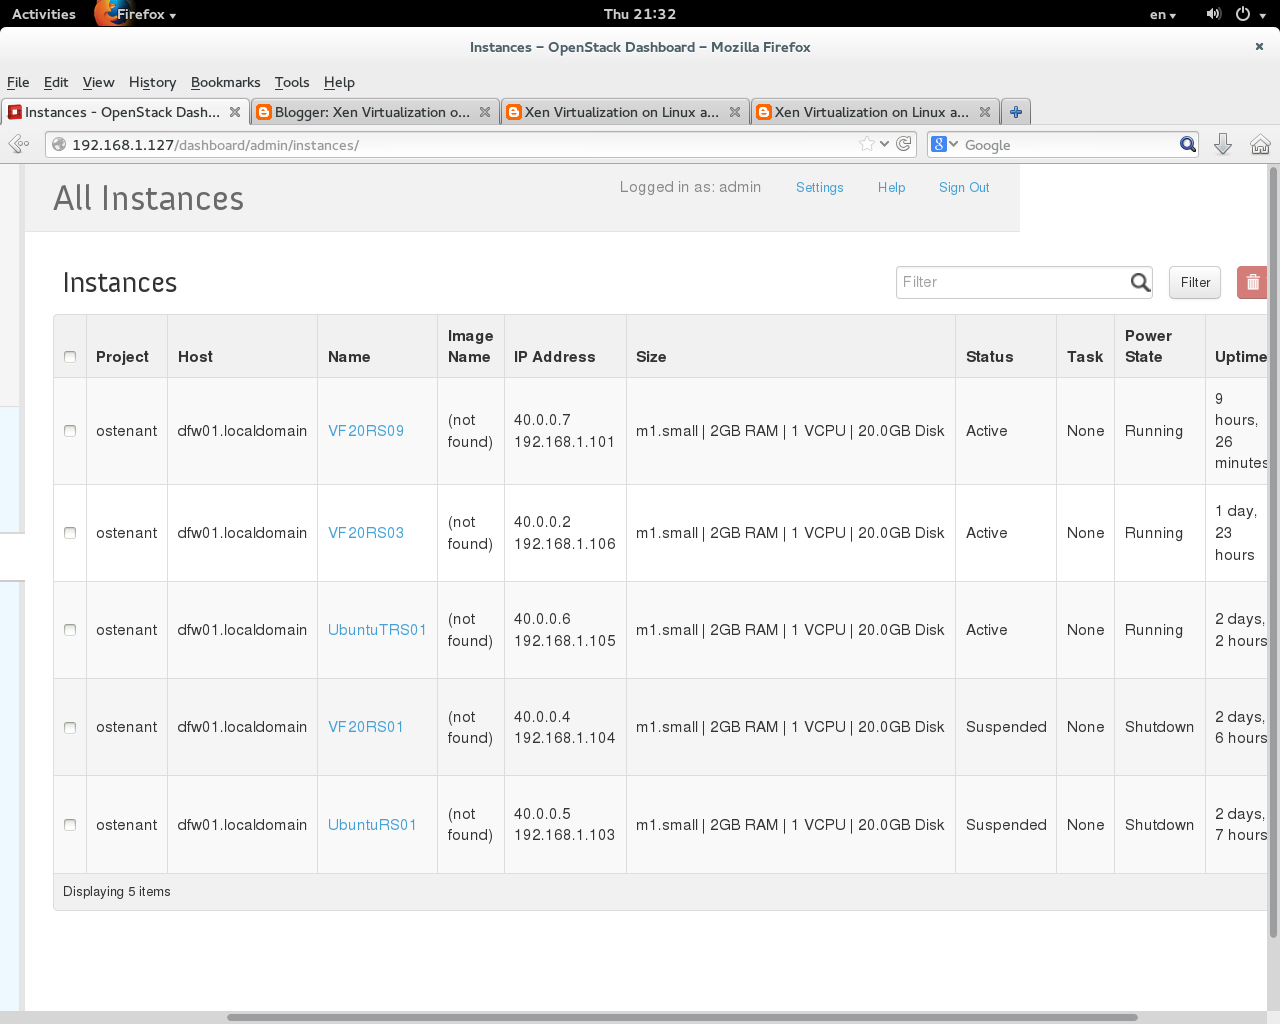Sort table by Project column header

[122, 357]
